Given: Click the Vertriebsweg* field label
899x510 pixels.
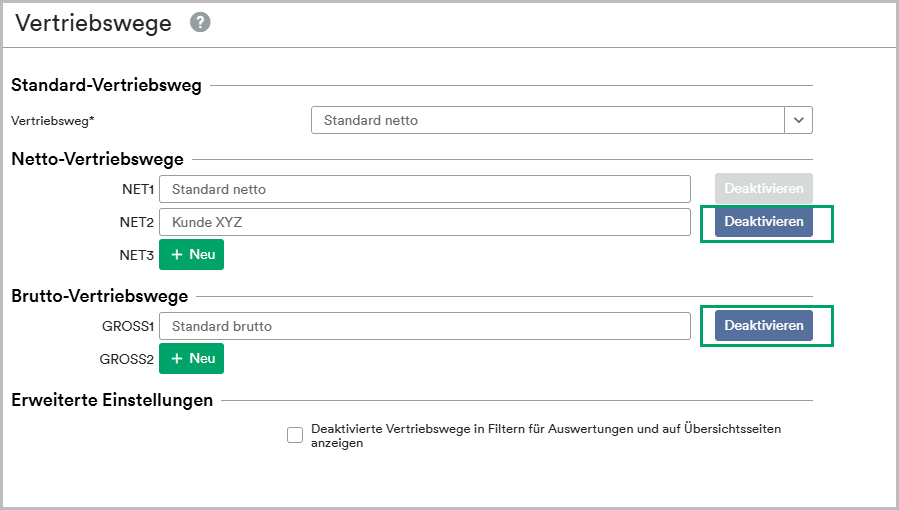Looking at the screenshot, I should [53, 121].
